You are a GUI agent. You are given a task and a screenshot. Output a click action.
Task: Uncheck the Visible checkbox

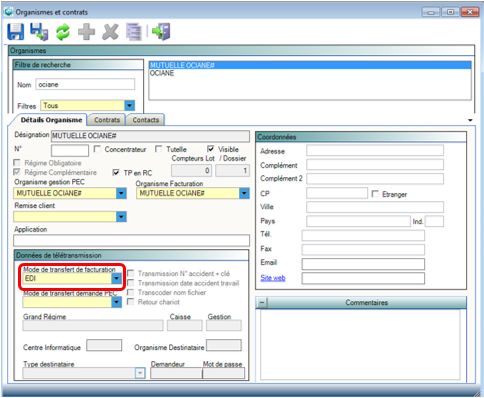coord(211,149)
